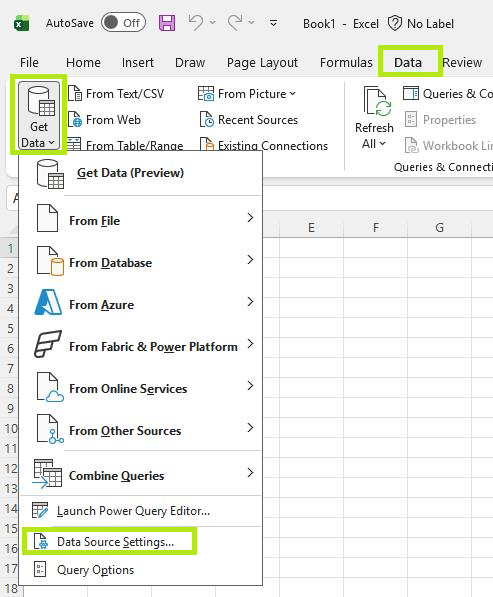The height and width of the screenshot is (597, 493).
Task: Open From Fabric & Power Platform submenu
Action: tap(141, 345)
